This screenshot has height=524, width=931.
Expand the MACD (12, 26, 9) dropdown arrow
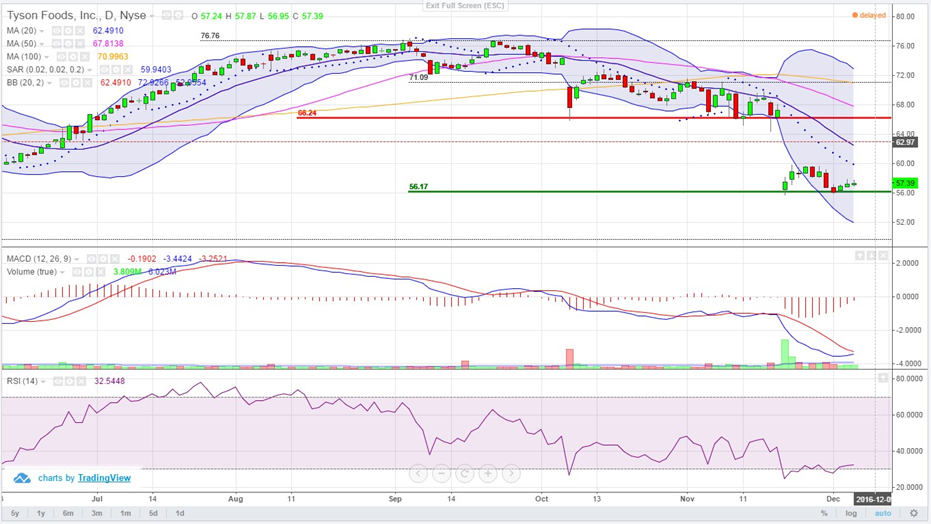77,259
